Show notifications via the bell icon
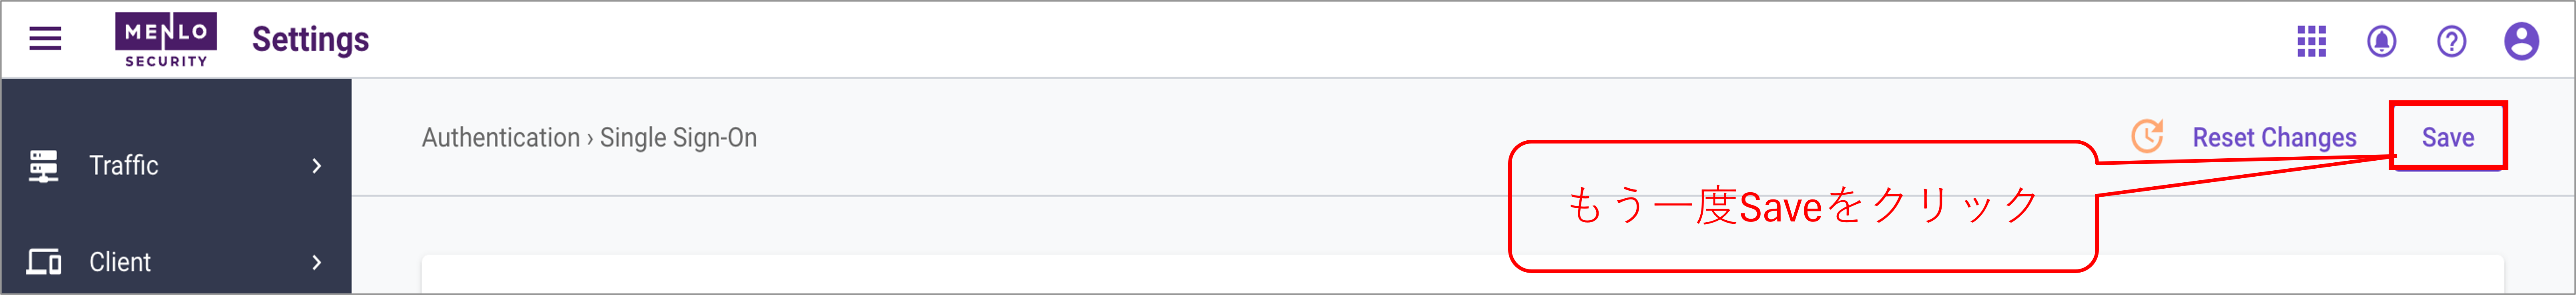Image resolution: width=2576 pixels, height=295 pixels. click(x=2381, y=41)
